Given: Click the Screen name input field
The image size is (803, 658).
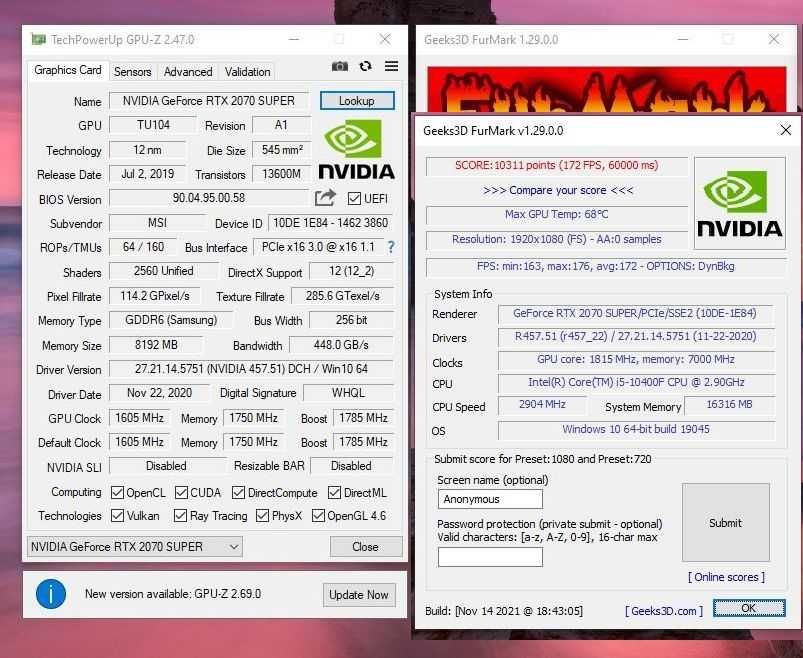Looking at the screenshot, I should click(x=490, y=499).
